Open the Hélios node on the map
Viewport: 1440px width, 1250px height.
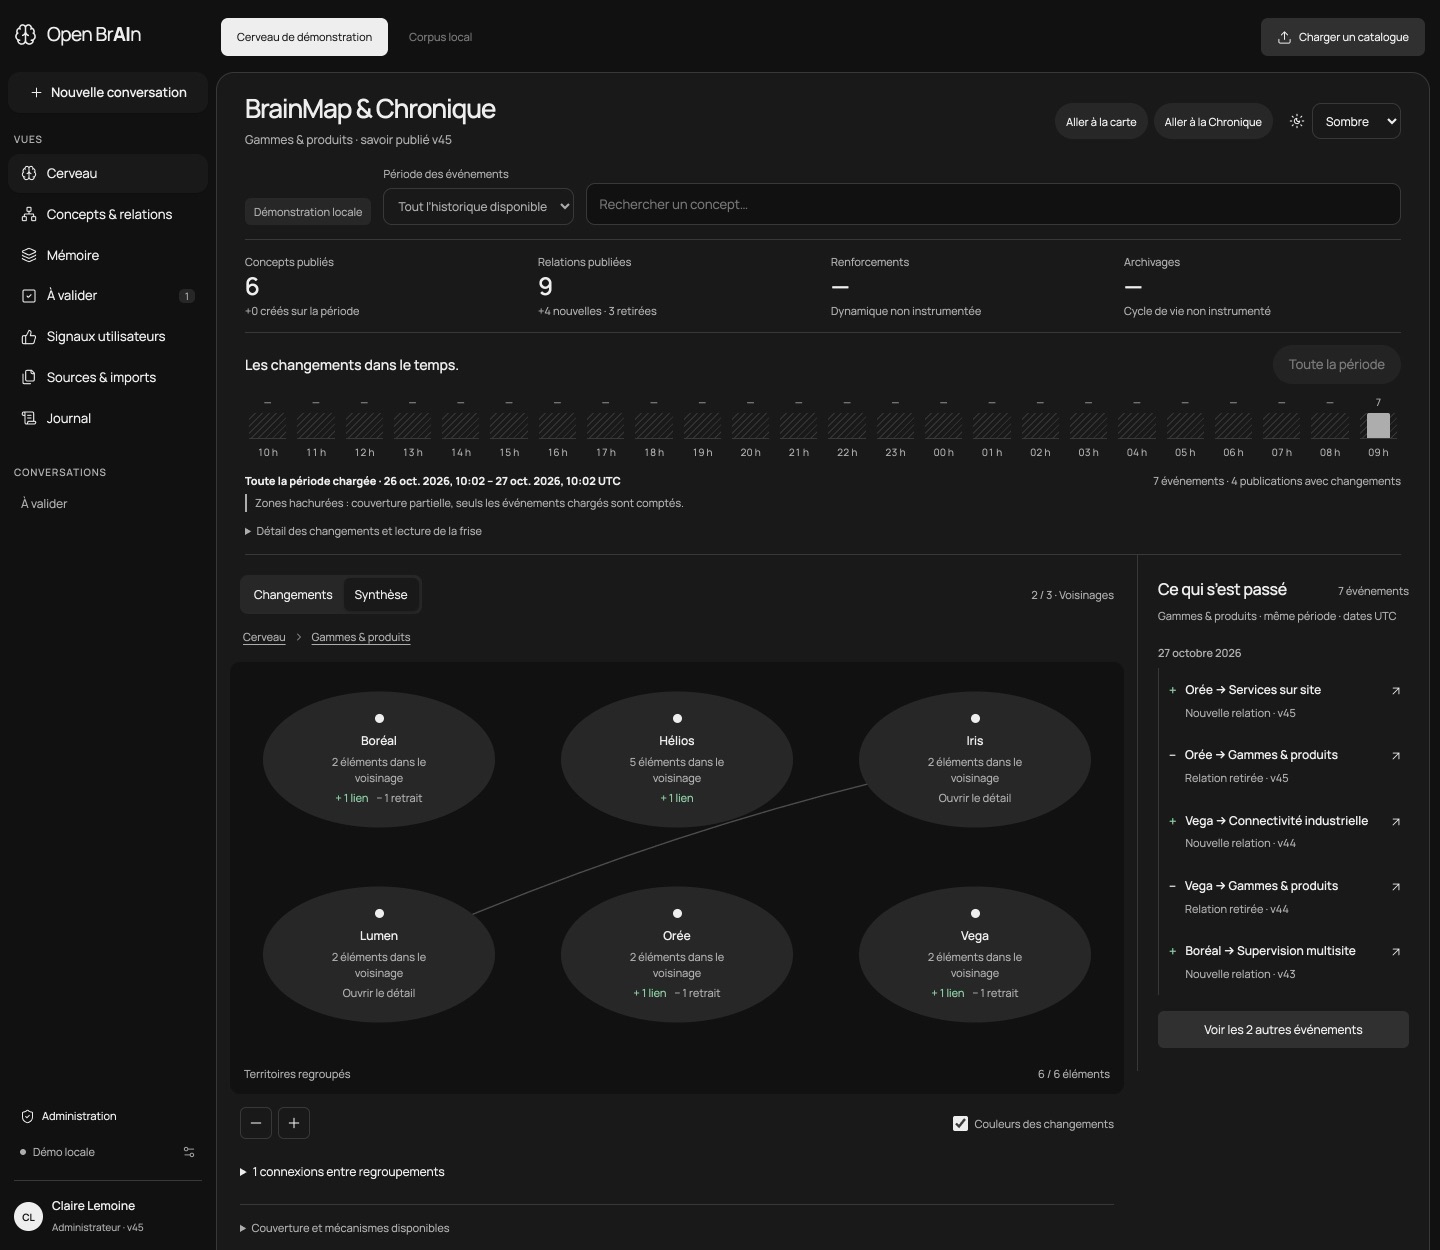pos(677,759)
